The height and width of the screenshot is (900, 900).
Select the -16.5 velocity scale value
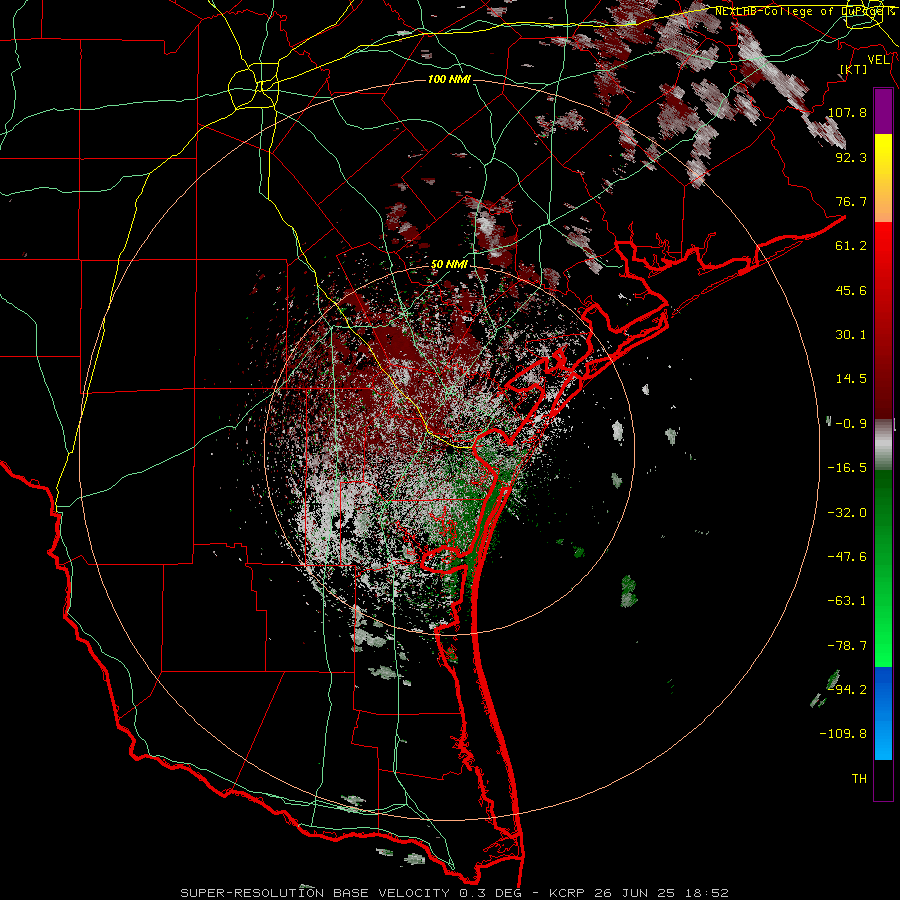click(x=847, y=468)
